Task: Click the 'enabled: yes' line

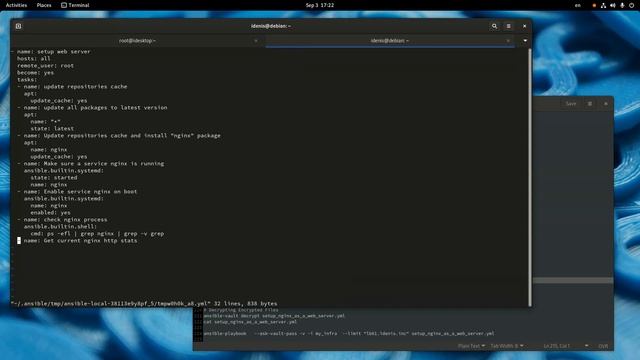Action: (x=50, y=213)
